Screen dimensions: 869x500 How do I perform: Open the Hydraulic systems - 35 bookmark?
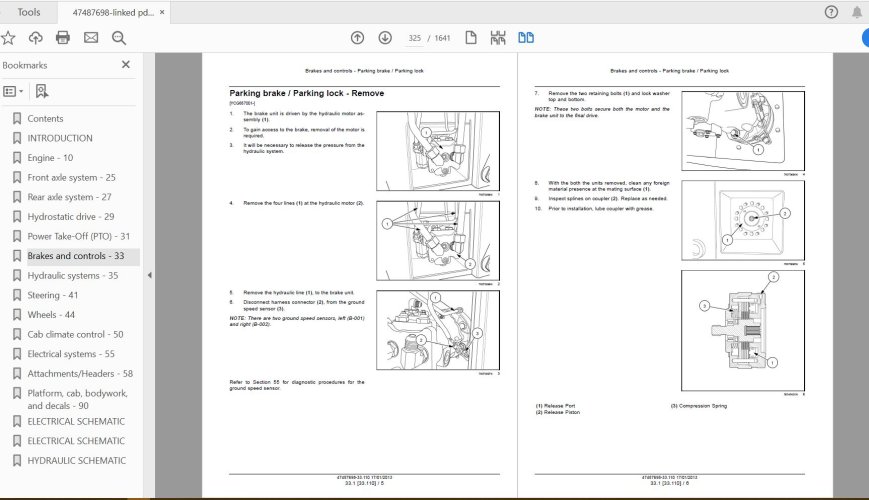[73, 275]
